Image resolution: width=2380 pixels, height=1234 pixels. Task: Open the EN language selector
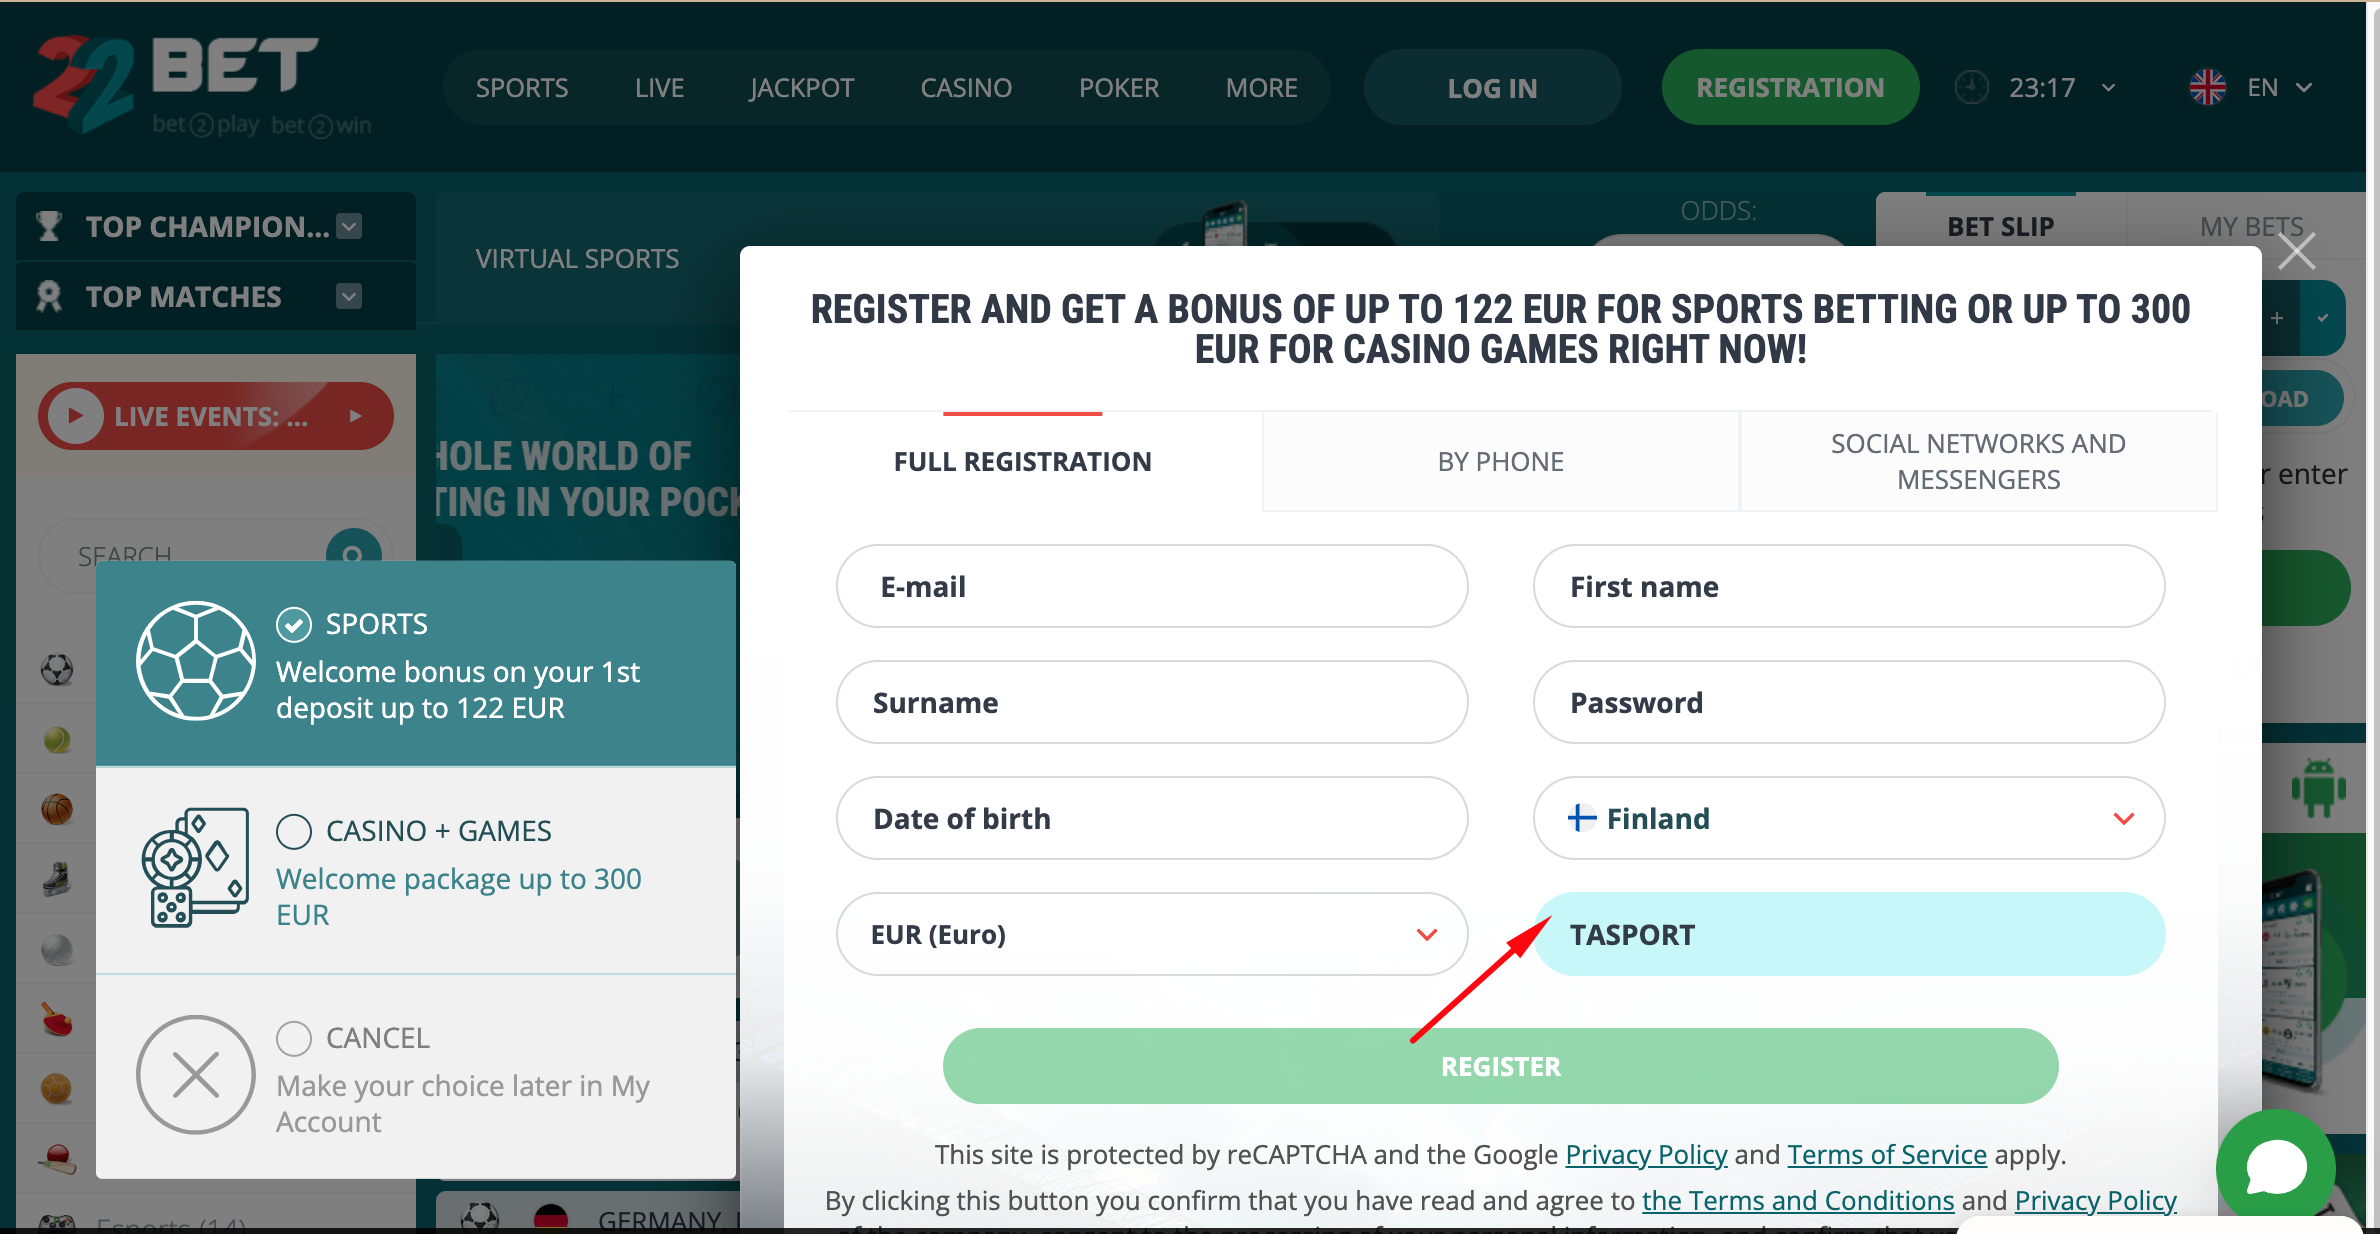point(2251,88)
